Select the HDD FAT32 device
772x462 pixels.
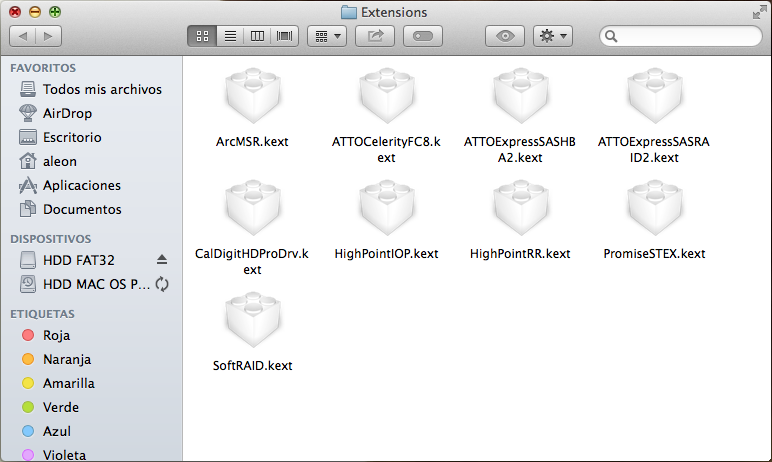coord(79,260)
